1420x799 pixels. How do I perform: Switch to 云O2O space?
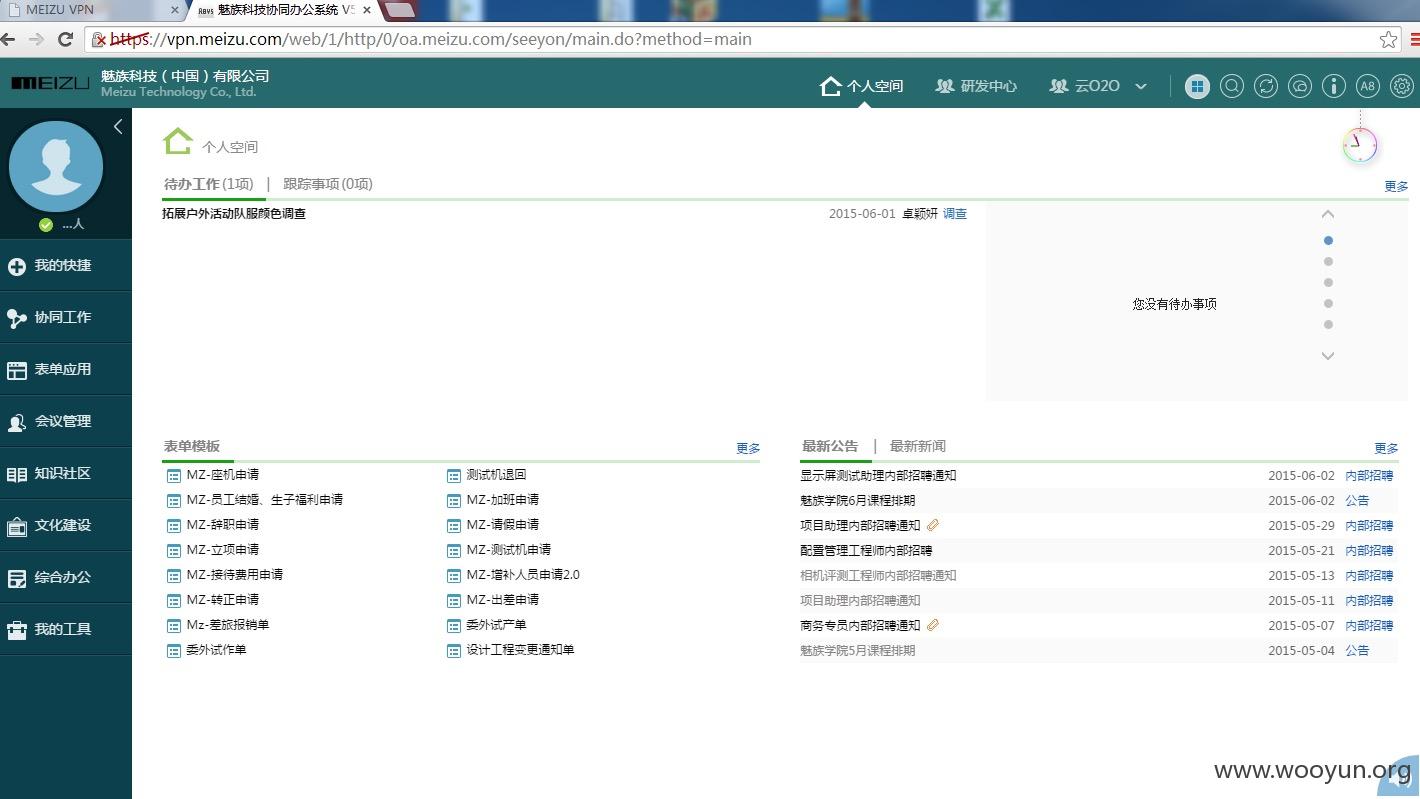click(1085, 86)
